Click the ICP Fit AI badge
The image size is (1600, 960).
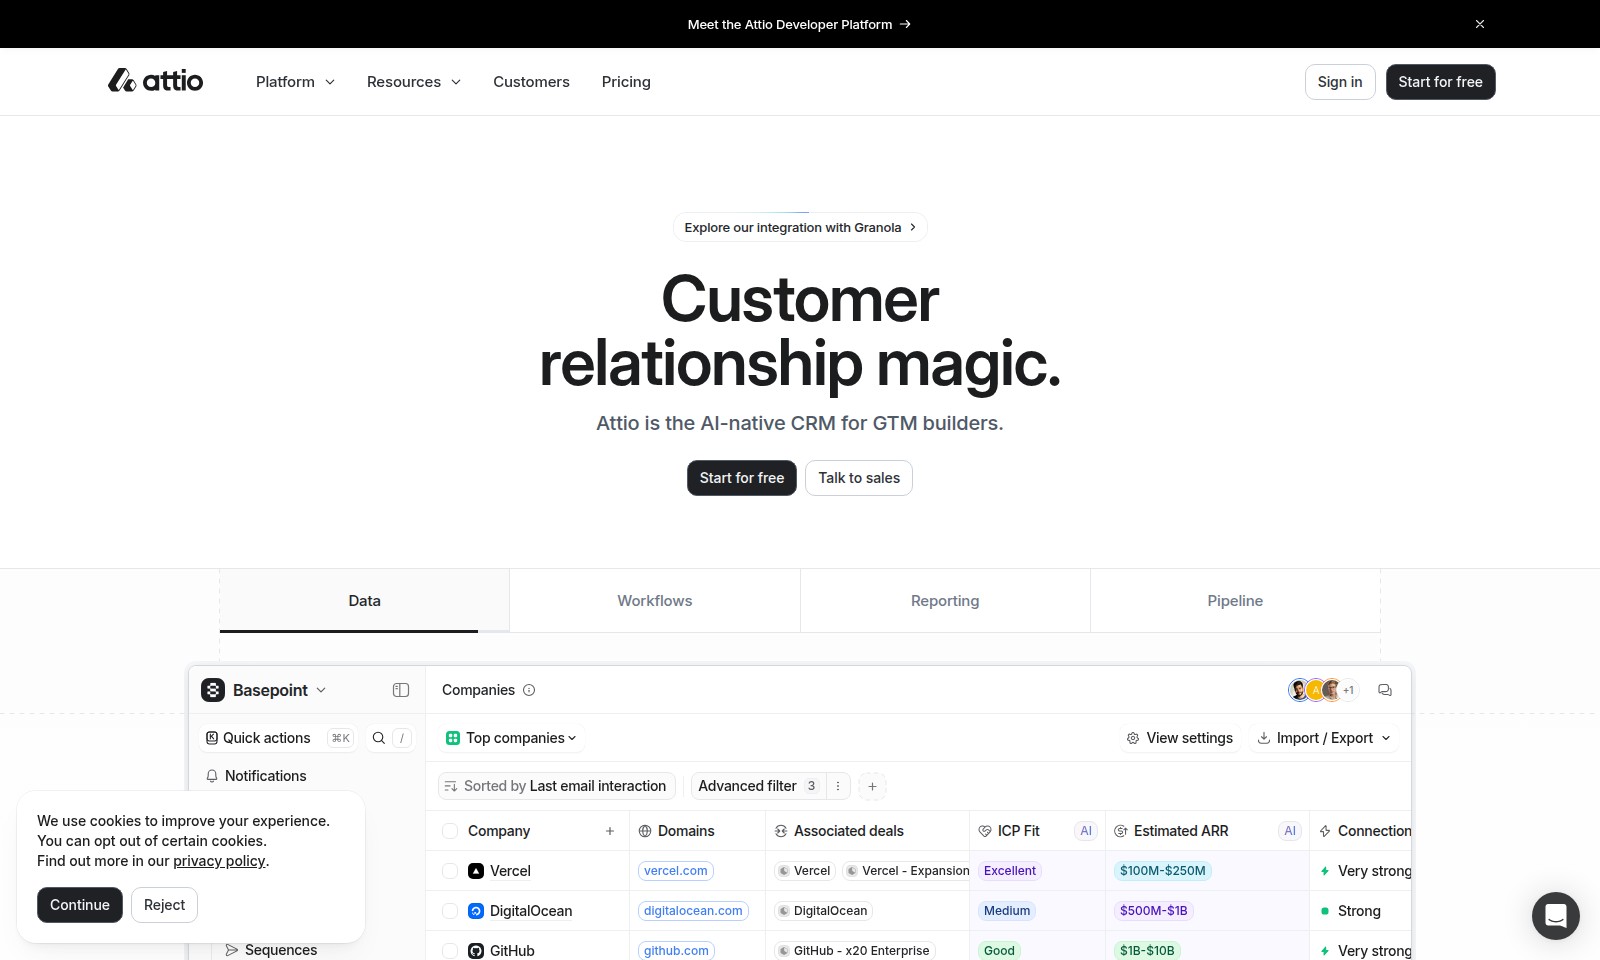(1086, 831)
